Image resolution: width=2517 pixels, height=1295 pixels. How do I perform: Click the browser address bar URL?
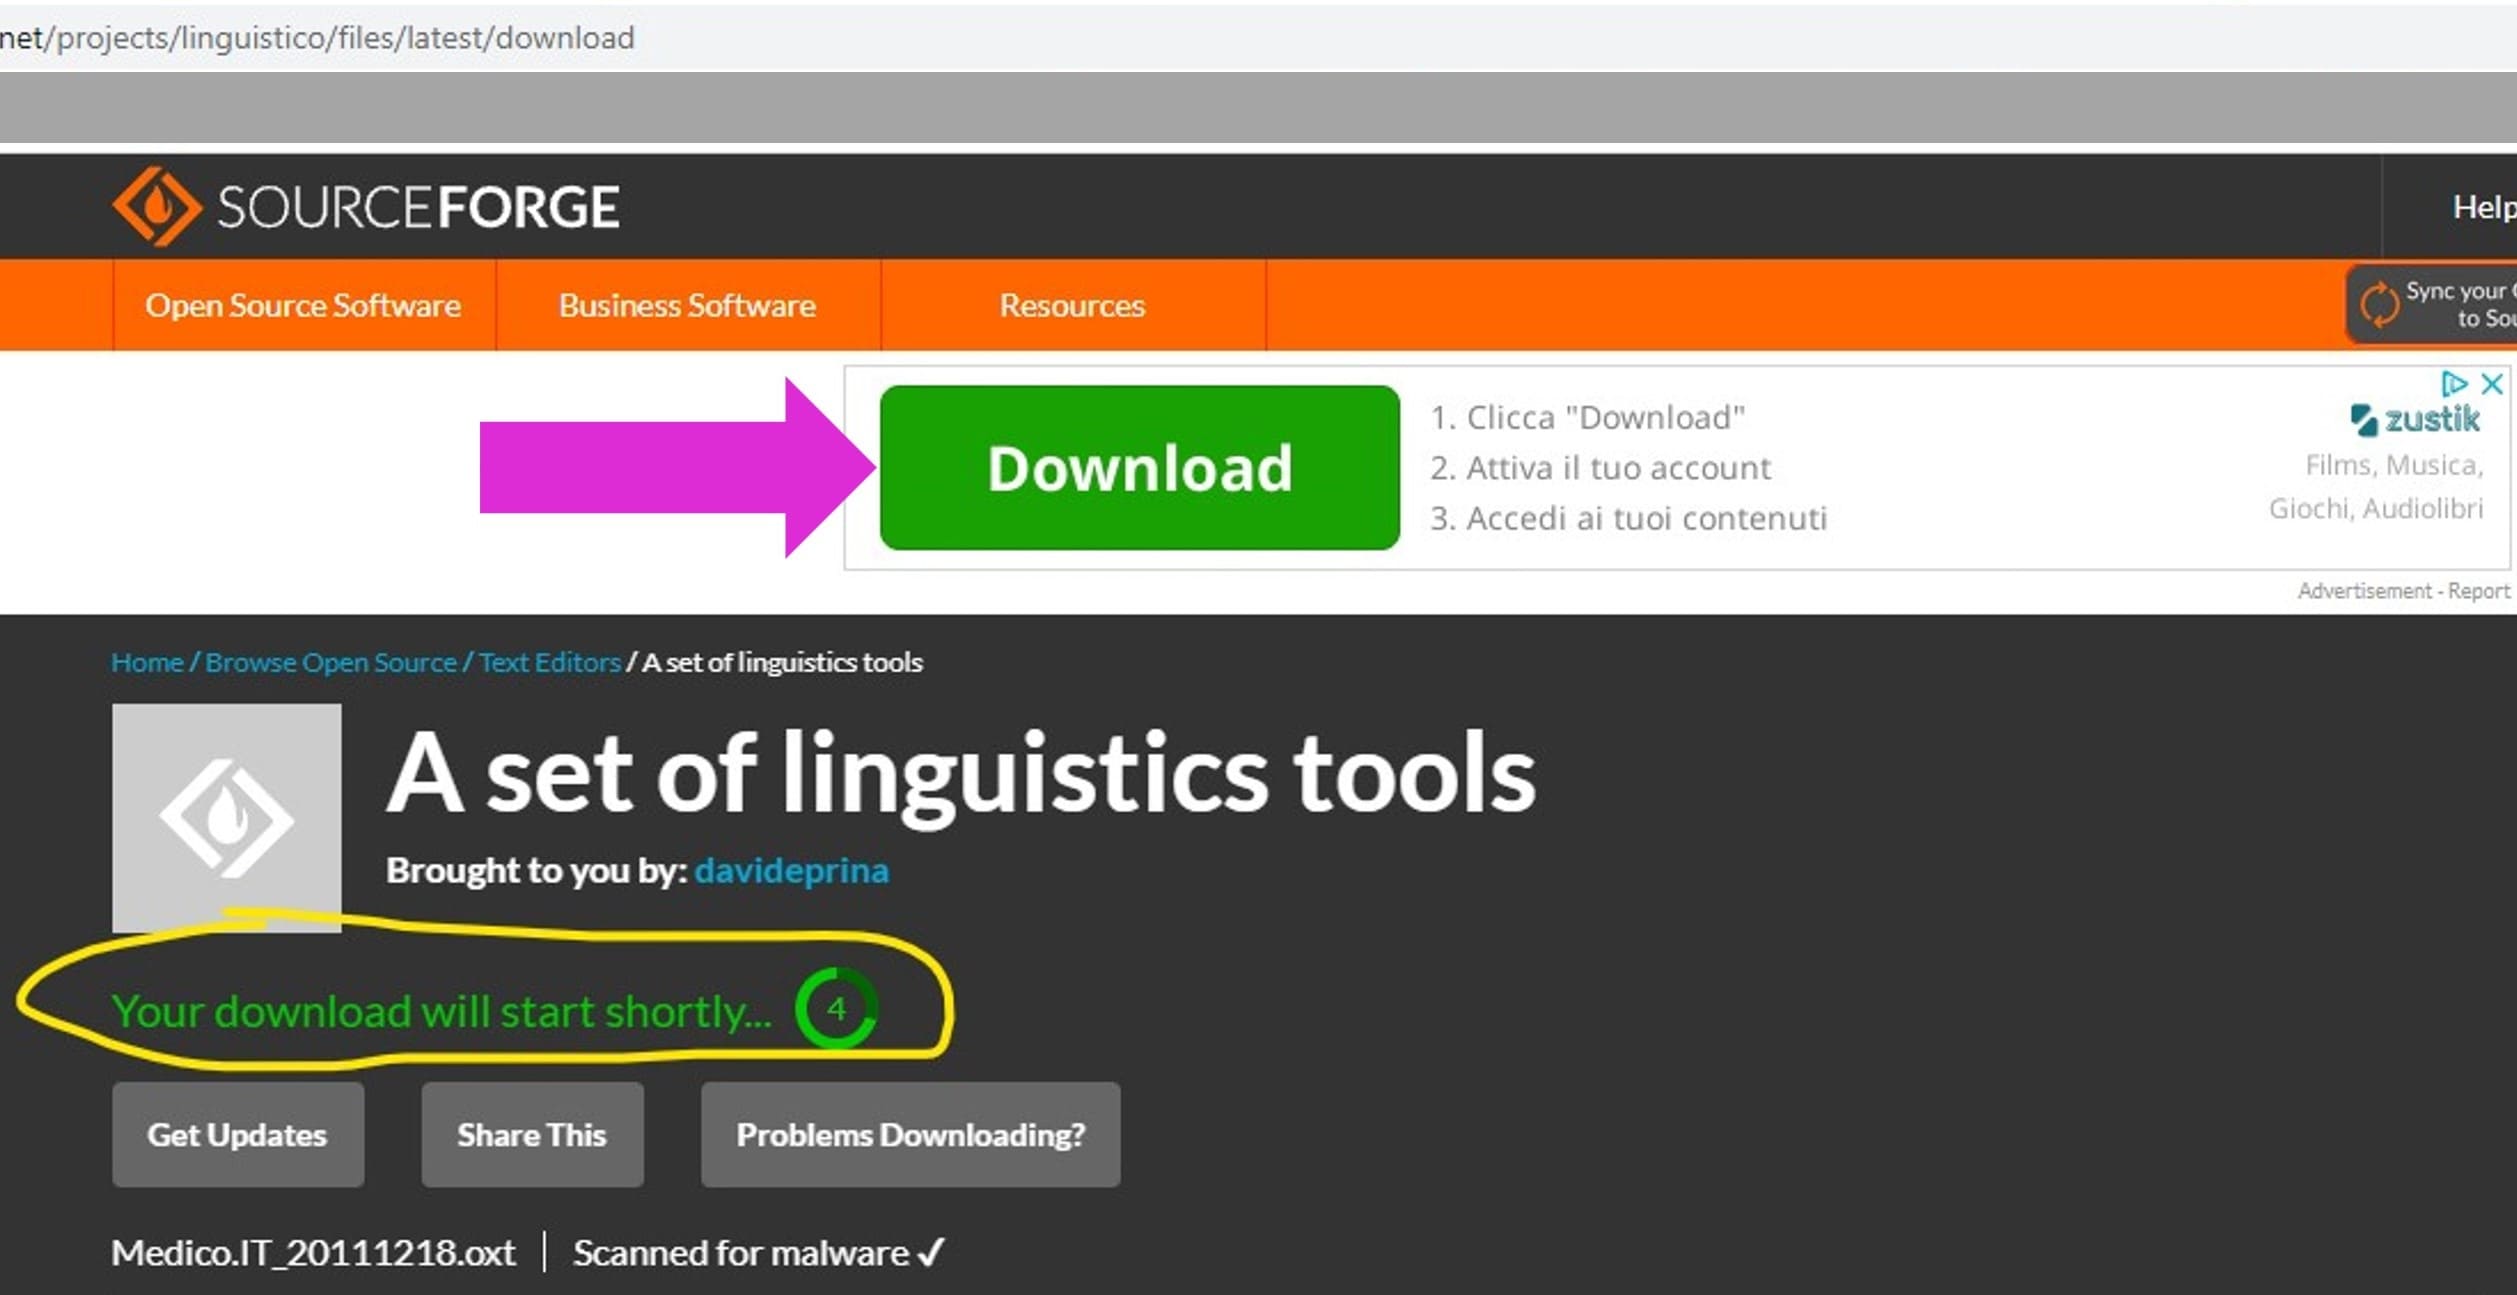point(317,38)
